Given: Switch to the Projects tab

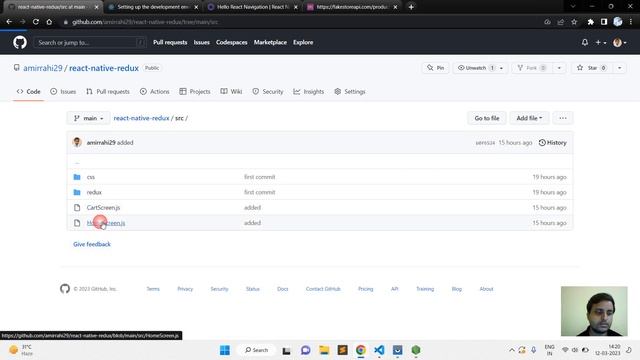Looking at the screenshot, I should point(195,91).
